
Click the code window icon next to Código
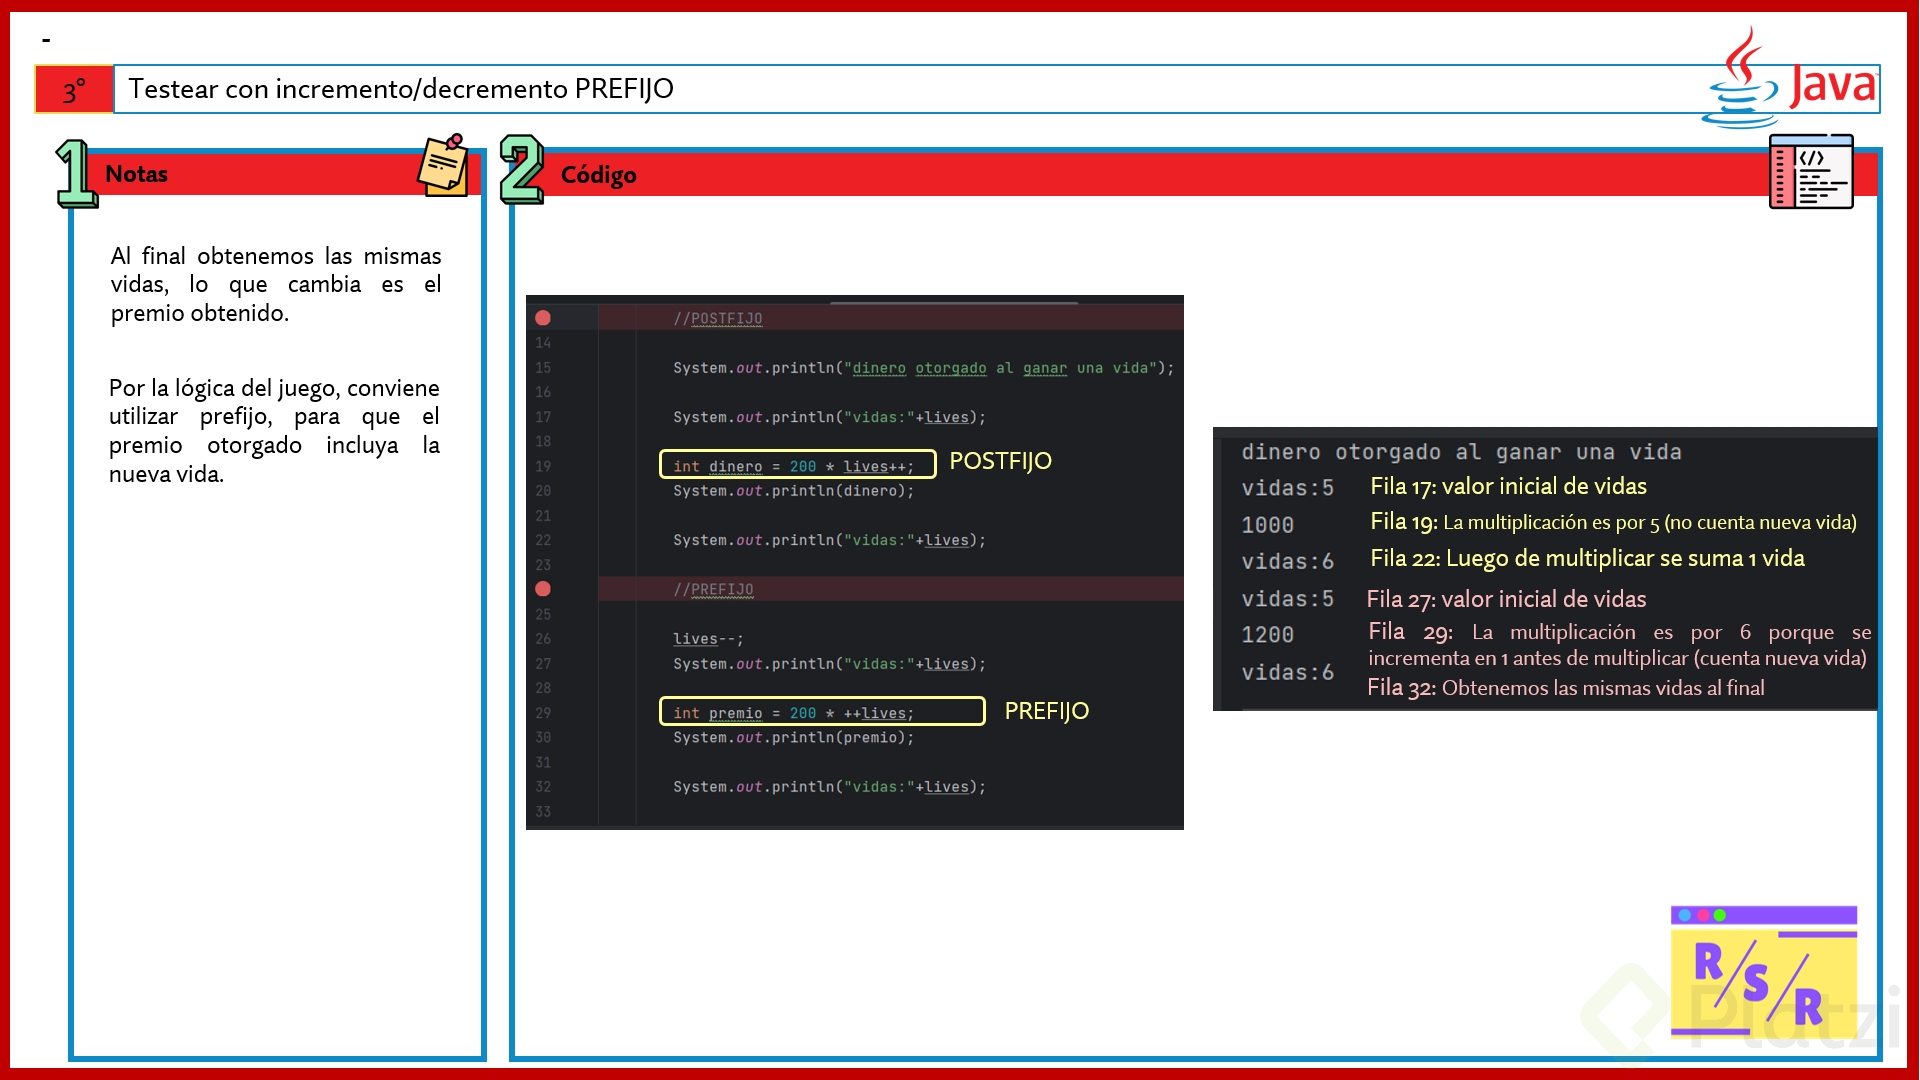tap(1810, 172)
